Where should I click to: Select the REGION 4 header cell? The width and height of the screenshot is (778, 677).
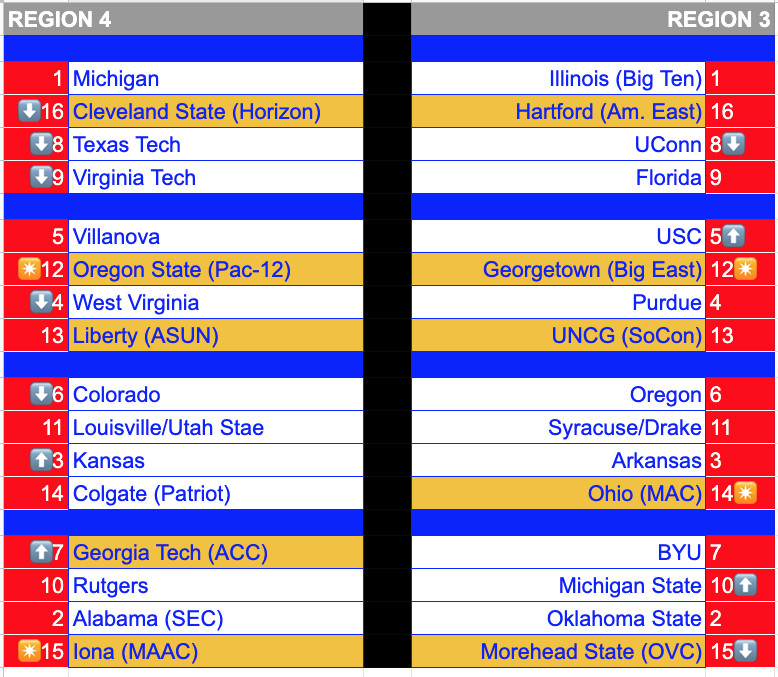pos(183,19)
